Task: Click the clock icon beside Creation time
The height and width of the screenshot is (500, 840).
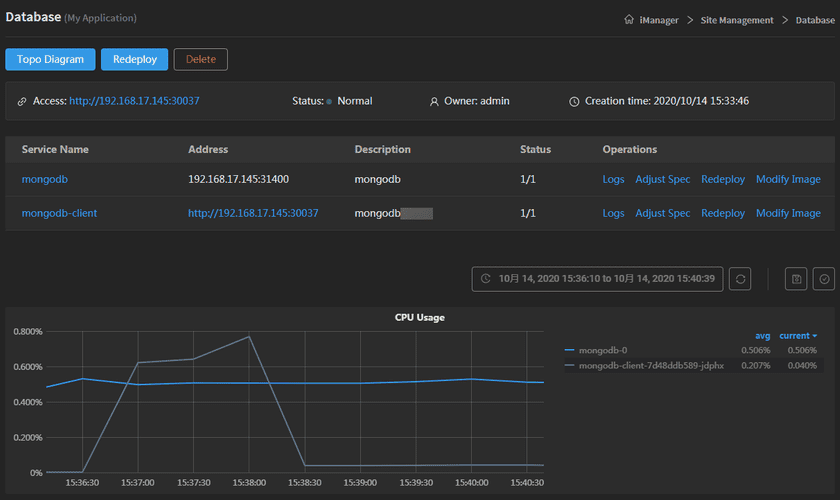Action: coord(574,101)
